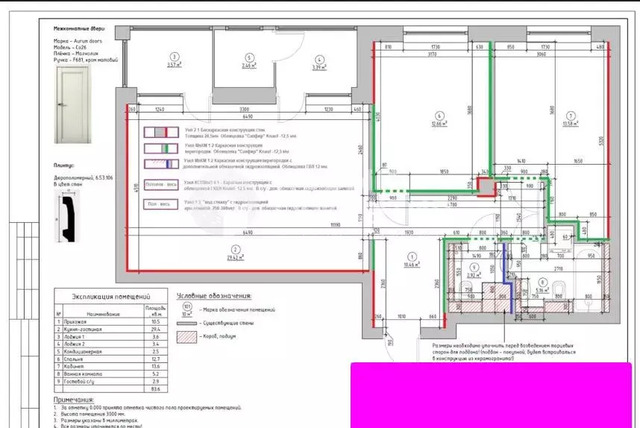640x428 pixels.
Task: Click the blue-line waterproof partition legend swatch
Action: pos(161,164)
